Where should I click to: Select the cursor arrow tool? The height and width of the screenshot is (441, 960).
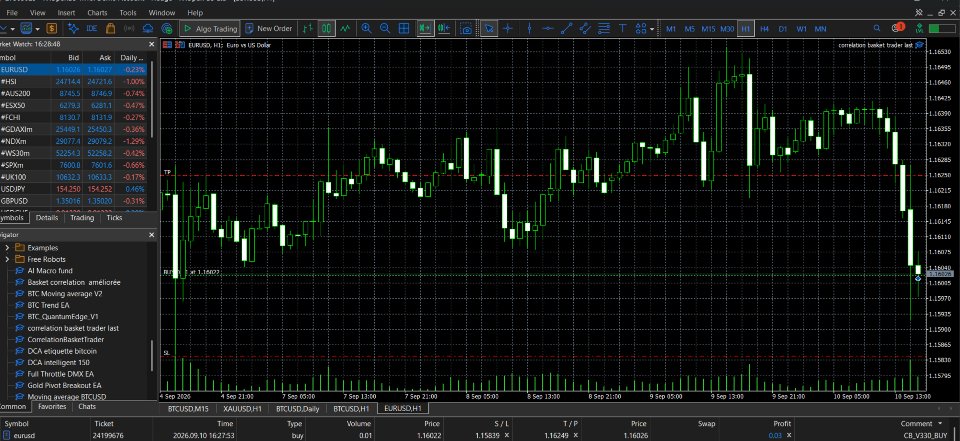pyautogui.click(x=489, y=28)
